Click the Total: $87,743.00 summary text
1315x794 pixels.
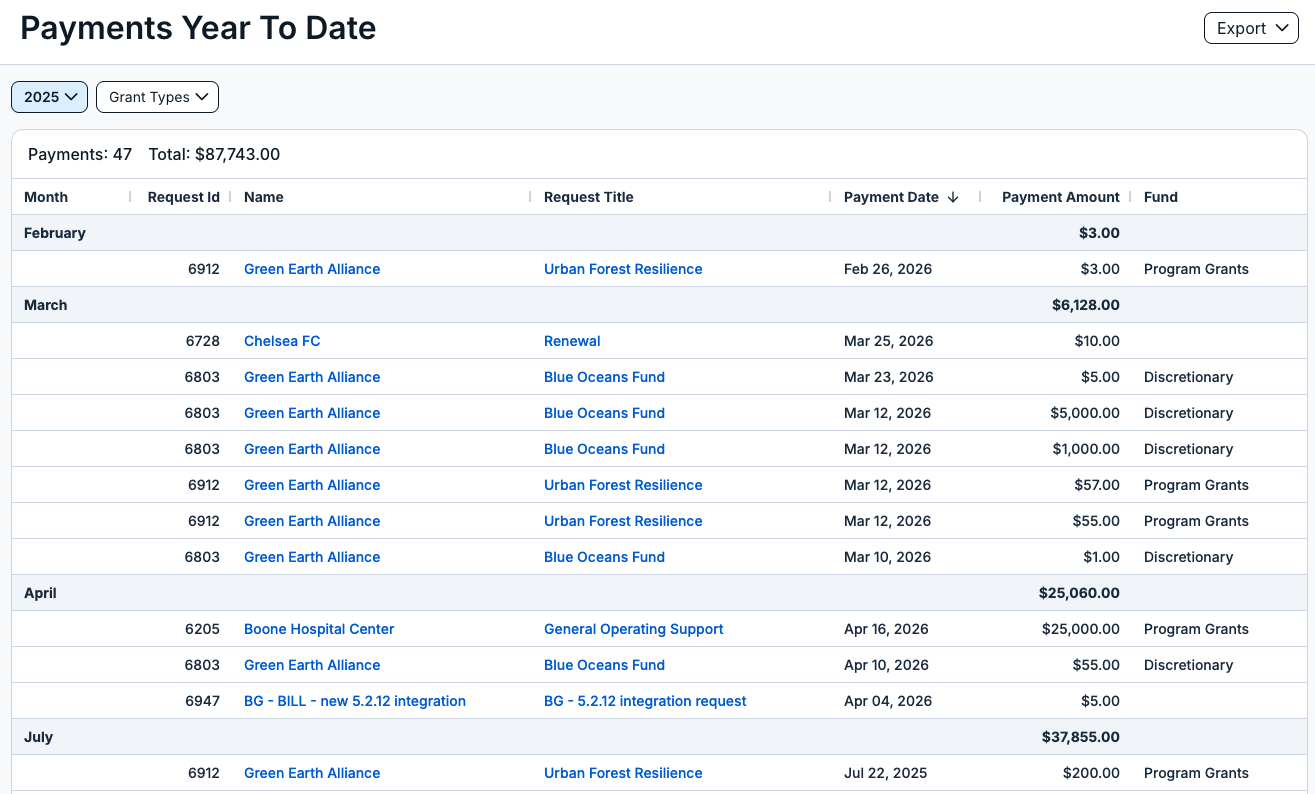click(214, 154)
